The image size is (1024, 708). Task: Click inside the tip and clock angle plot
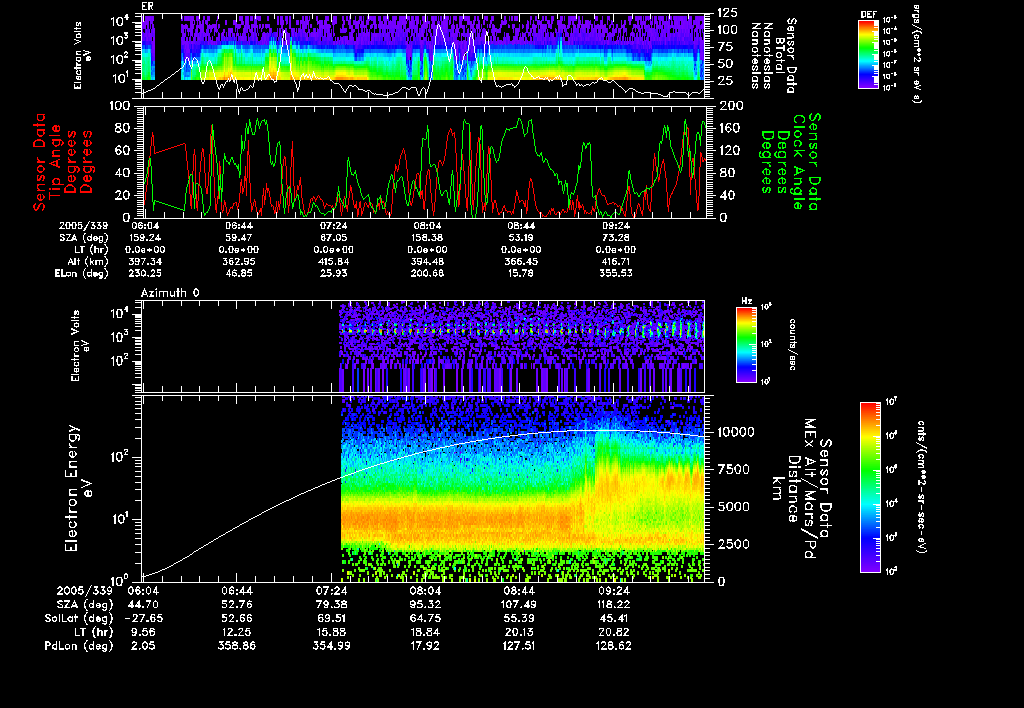point(423,162)
